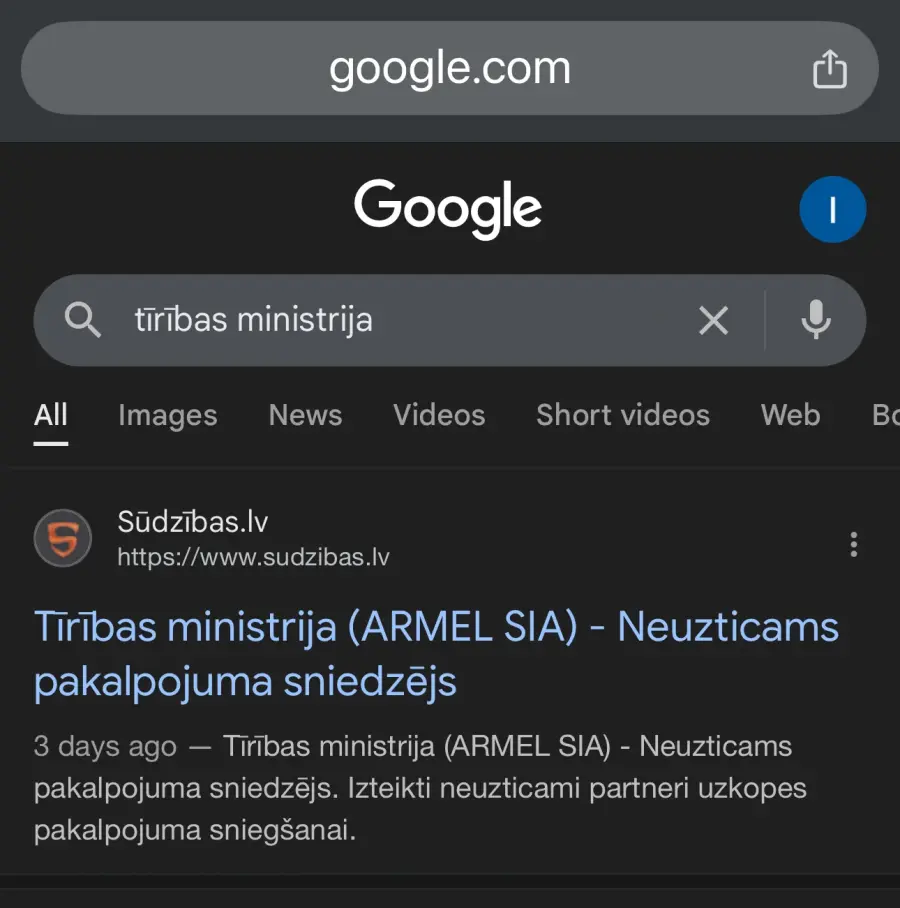Focus the search box containing tīrības ministrija
This screenshot has width=900, height=908.
[400, 320]
